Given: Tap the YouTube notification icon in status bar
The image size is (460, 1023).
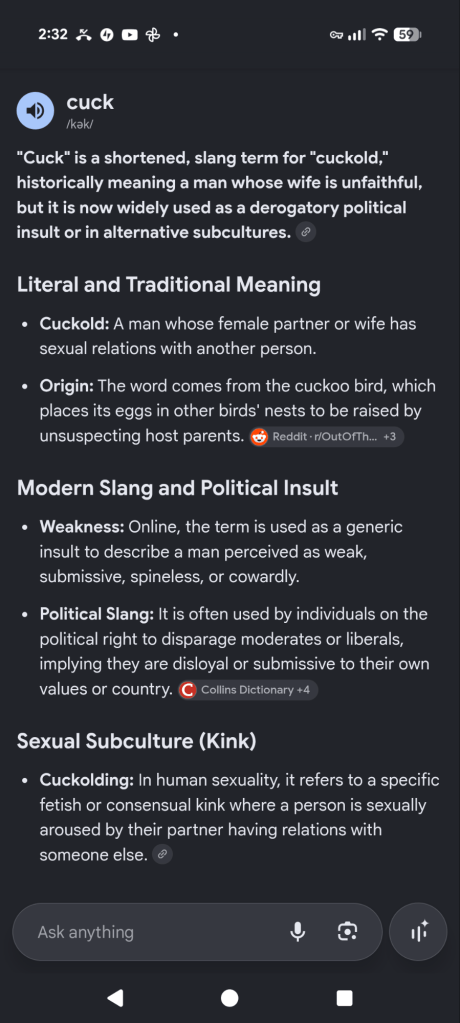Looking at the screenshot, I should pos(130,35).
